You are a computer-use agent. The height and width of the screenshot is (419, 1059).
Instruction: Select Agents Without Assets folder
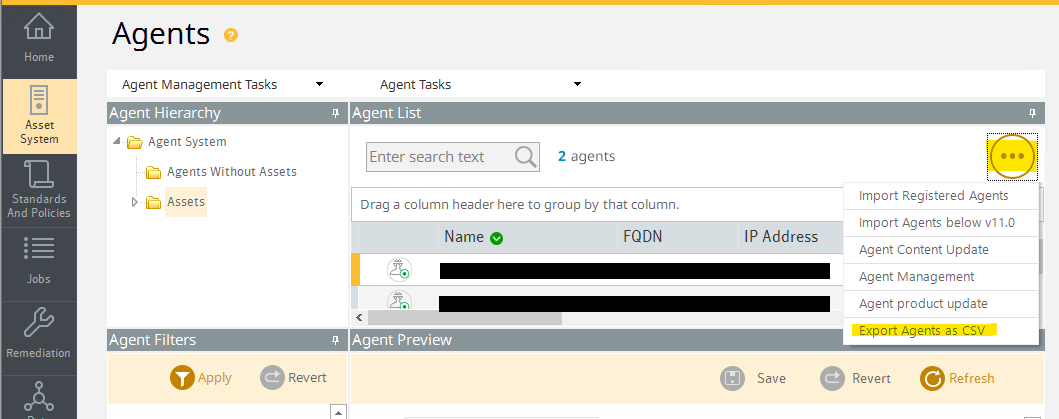[231, 171]
